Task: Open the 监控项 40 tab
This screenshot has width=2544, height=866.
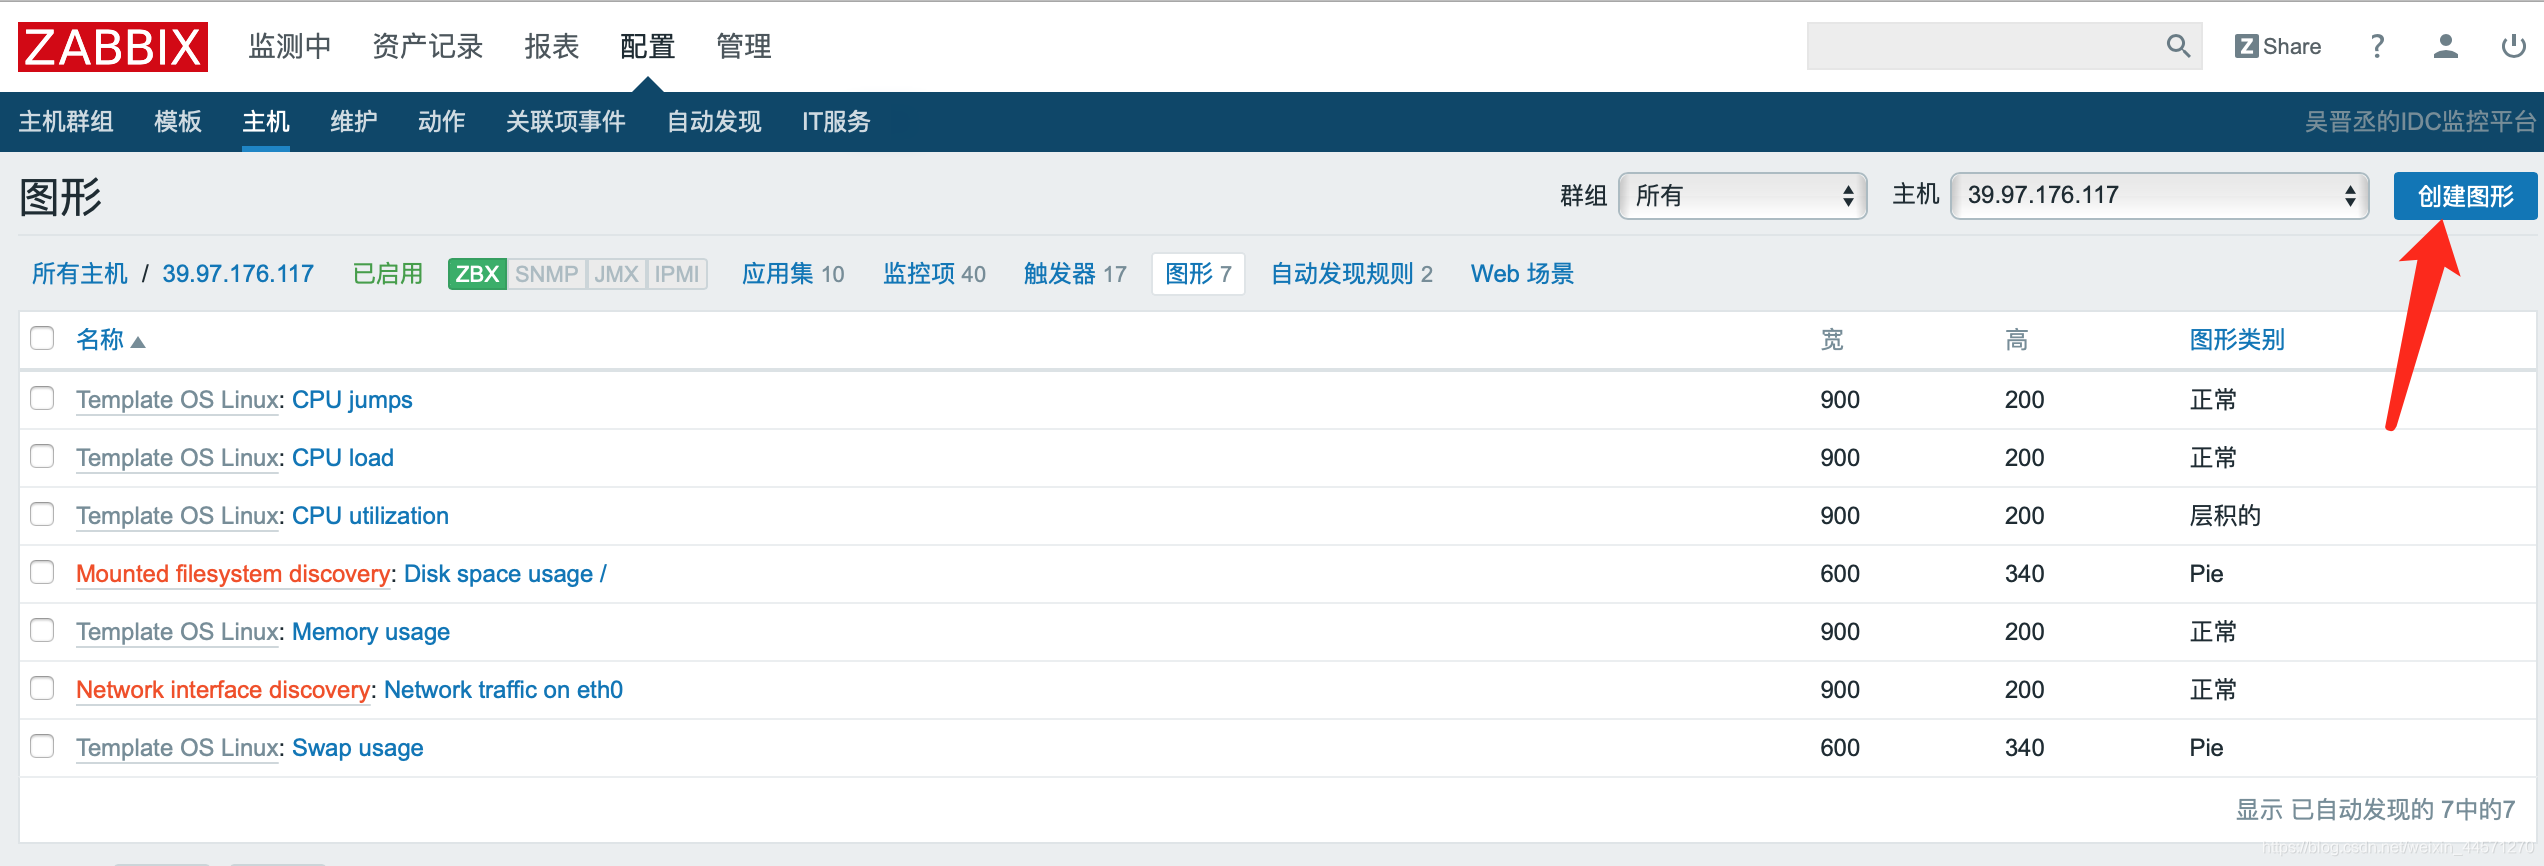Action: pyautogui.click(x=934, y=274)
